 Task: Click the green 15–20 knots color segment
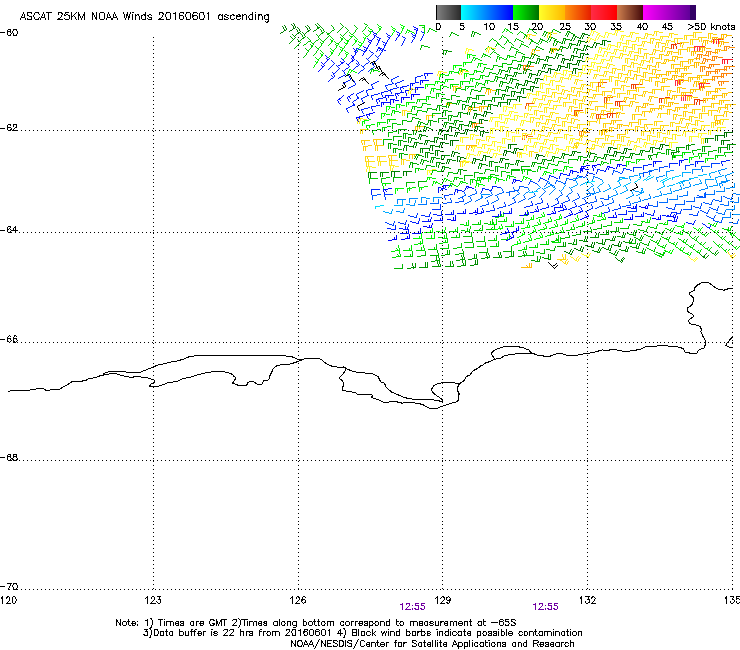pyautogui.click(x=526, y=12)
